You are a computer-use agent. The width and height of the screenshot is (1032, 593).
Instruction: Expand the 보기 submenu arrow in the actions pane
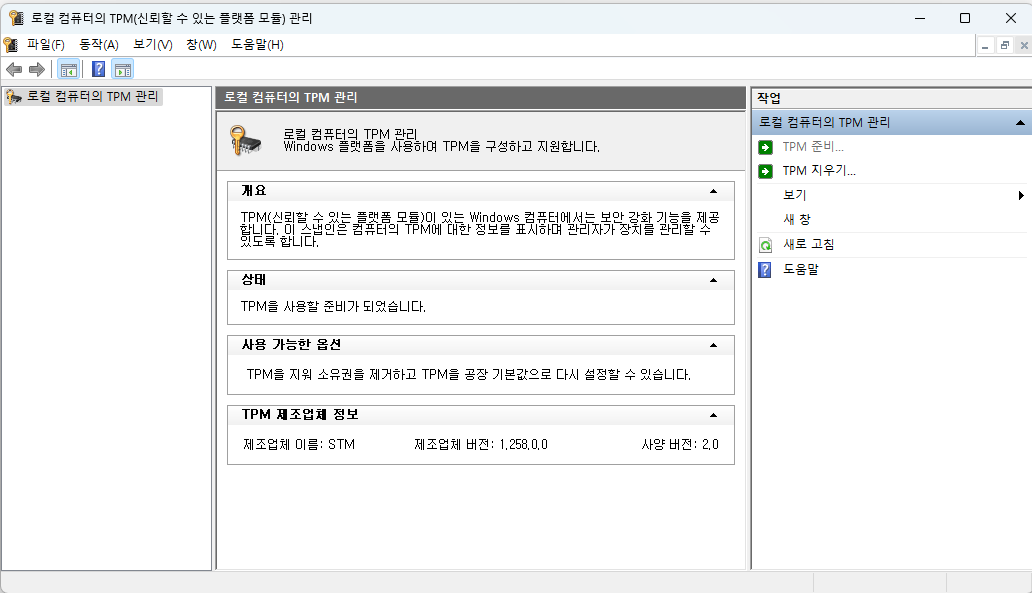[1021, 195]
